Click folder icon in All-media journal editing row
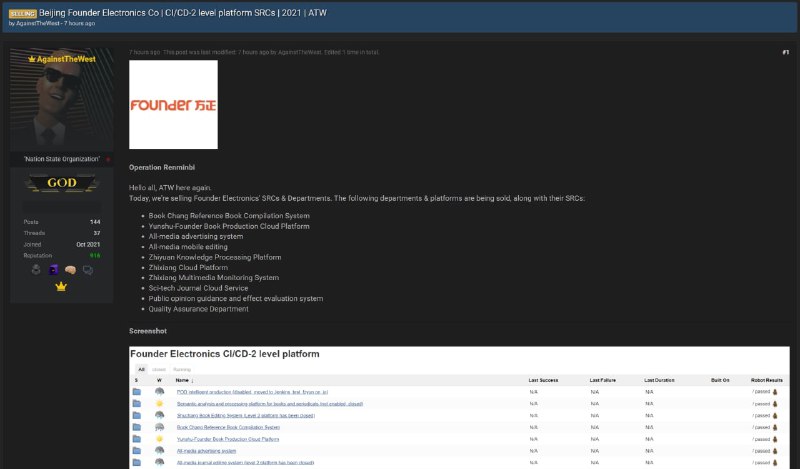The height and width of the screenshot is (469, 800). click(x=137, y=462)
